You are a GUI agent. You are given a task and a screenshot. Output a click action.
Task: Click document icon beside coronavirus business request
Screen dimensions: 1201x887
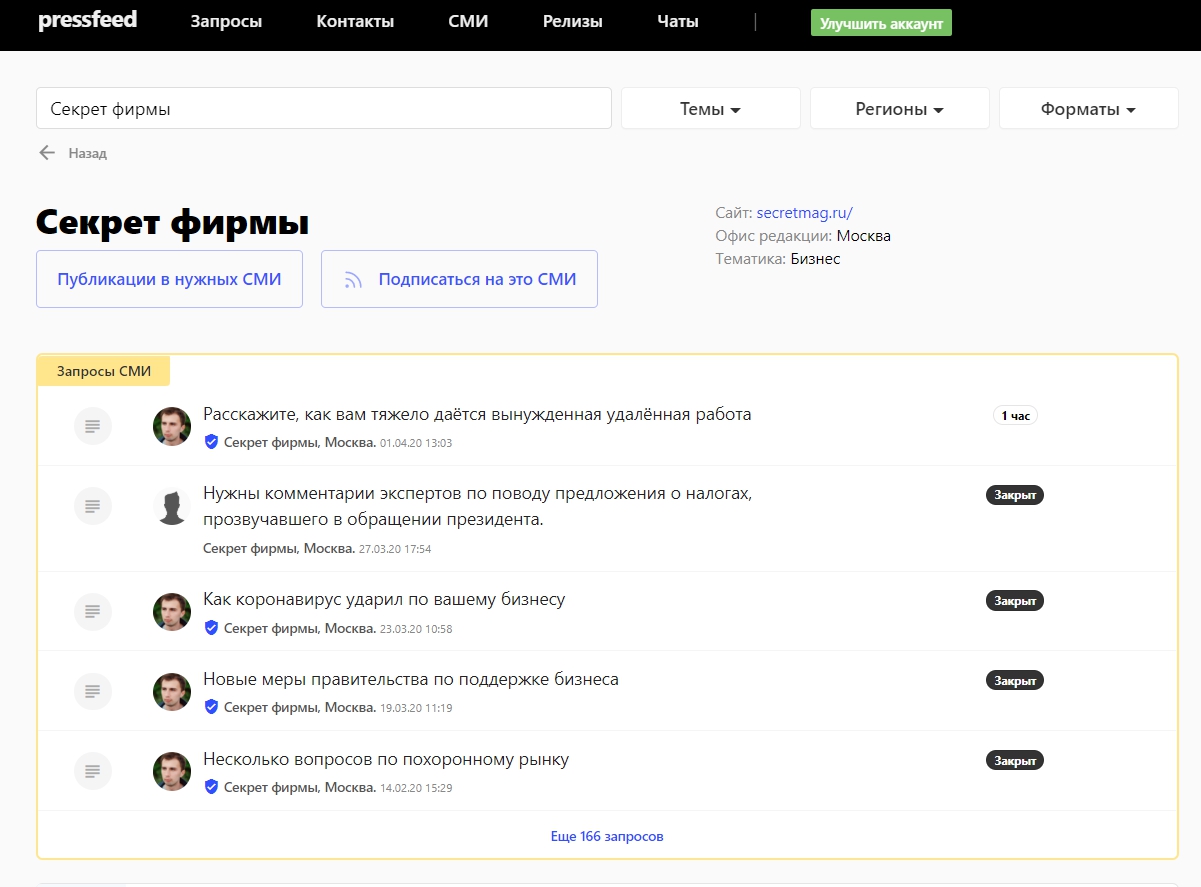click(x=93, y=611)
